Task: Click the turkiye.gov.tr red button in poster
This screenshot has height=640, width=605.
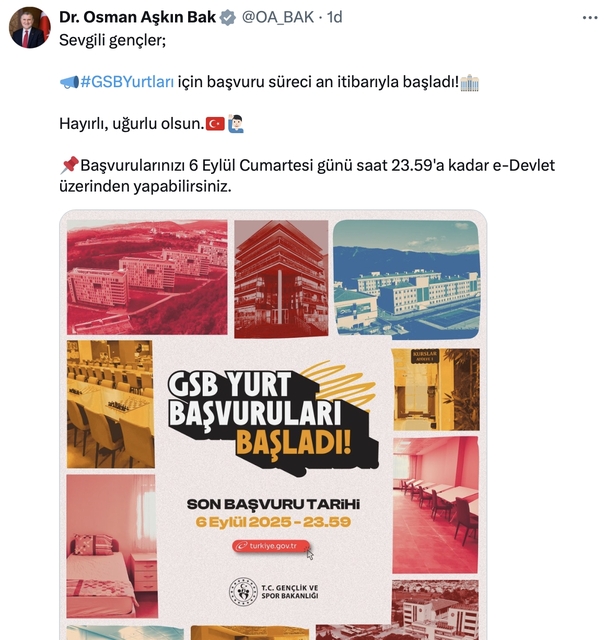Action: pos(271,546)
